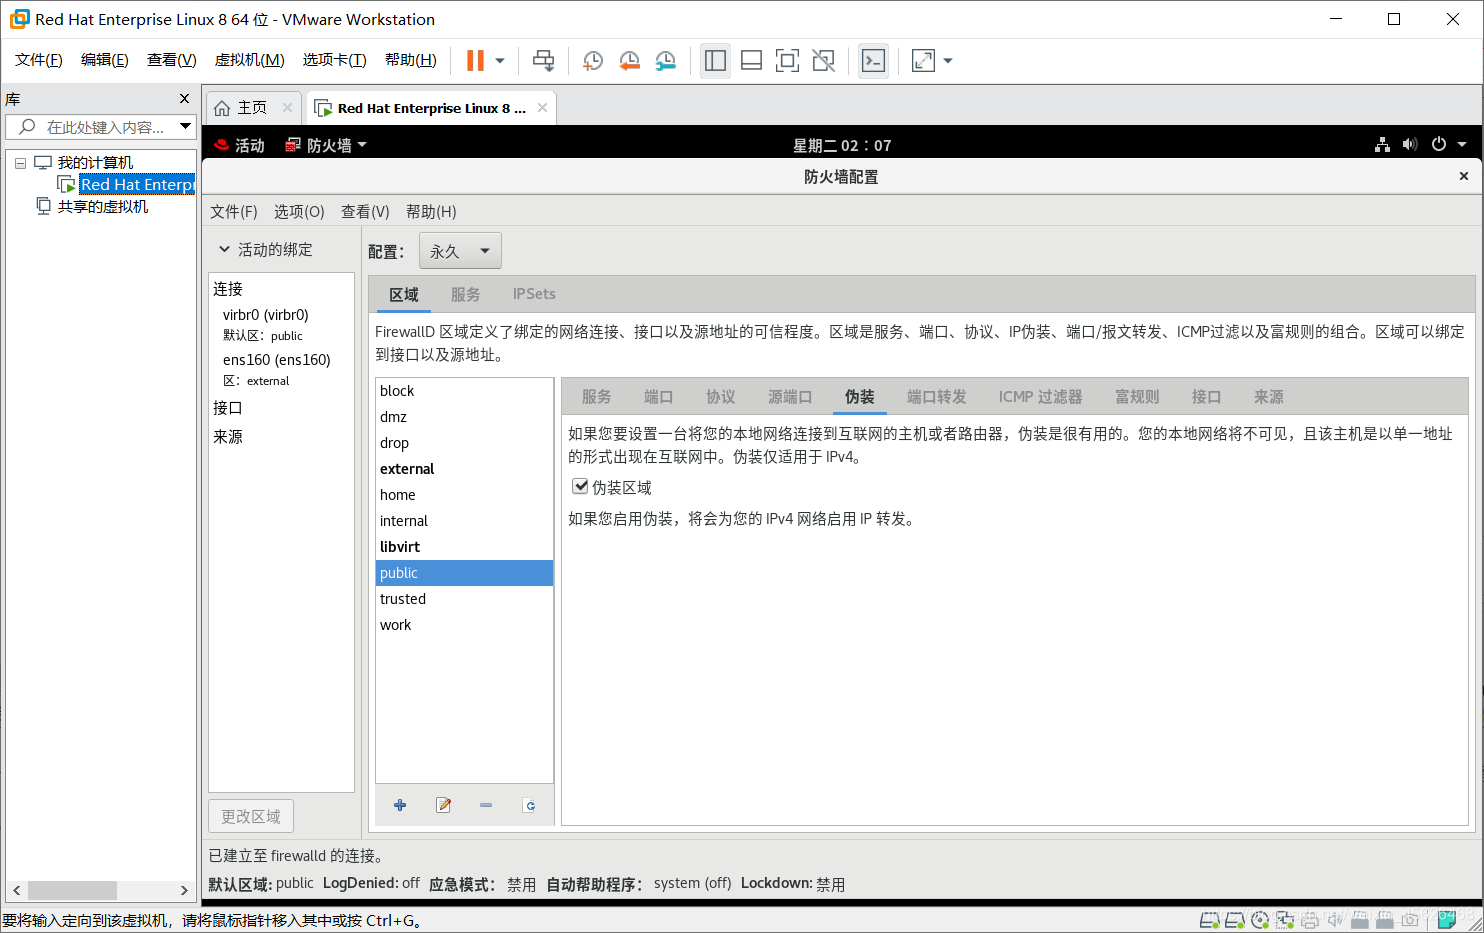Open the ICMP 过滤器 tab
The height and width of the screenshot is (933, 1484).
(1040, 397)
